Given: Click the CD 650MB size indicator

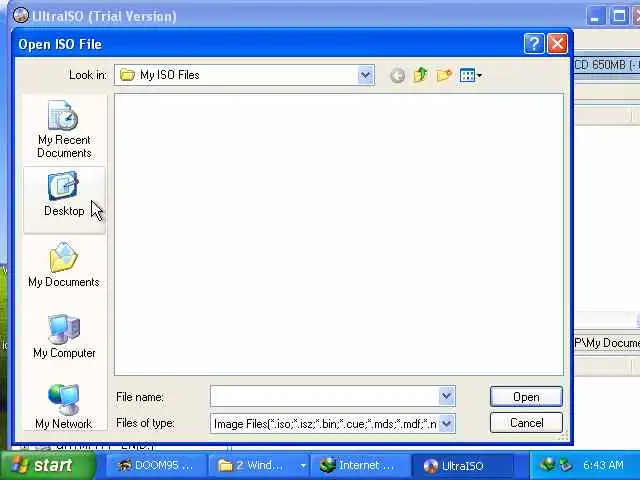Looking at the screenshot, I should [607, 65].
